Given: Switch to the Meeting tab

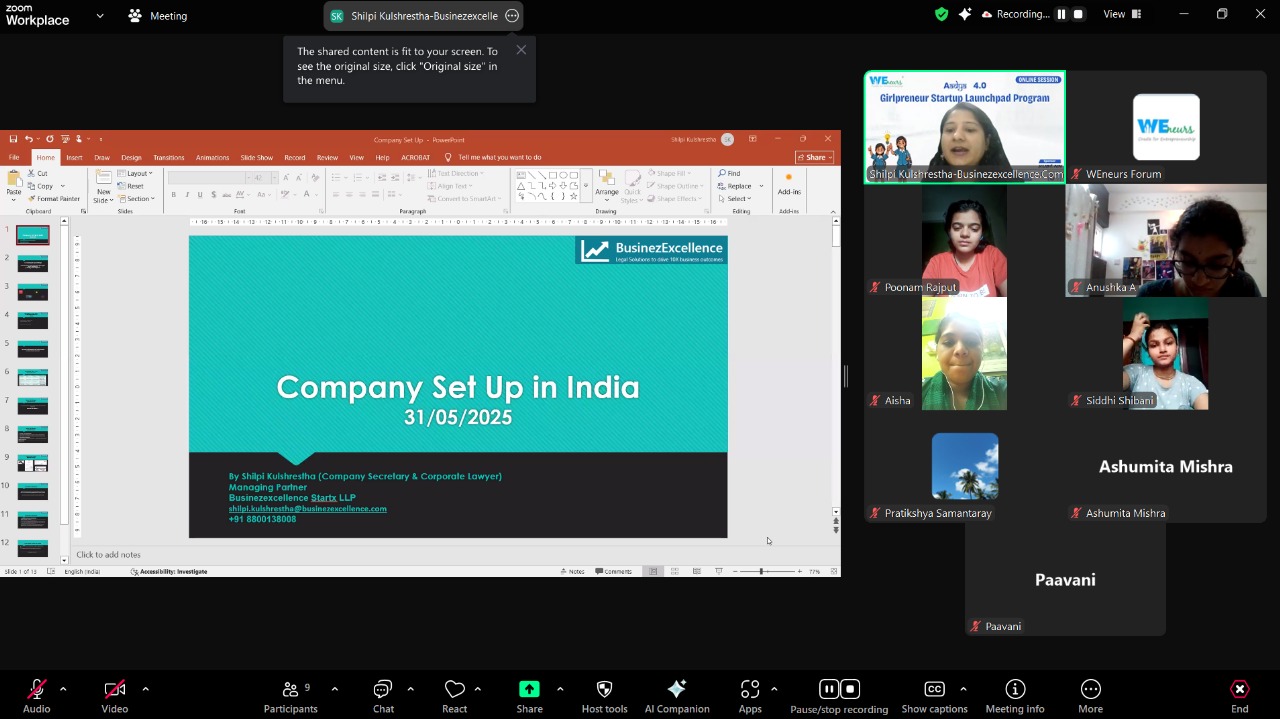Looking at the screenshot, I should click(x=158, y=16).
